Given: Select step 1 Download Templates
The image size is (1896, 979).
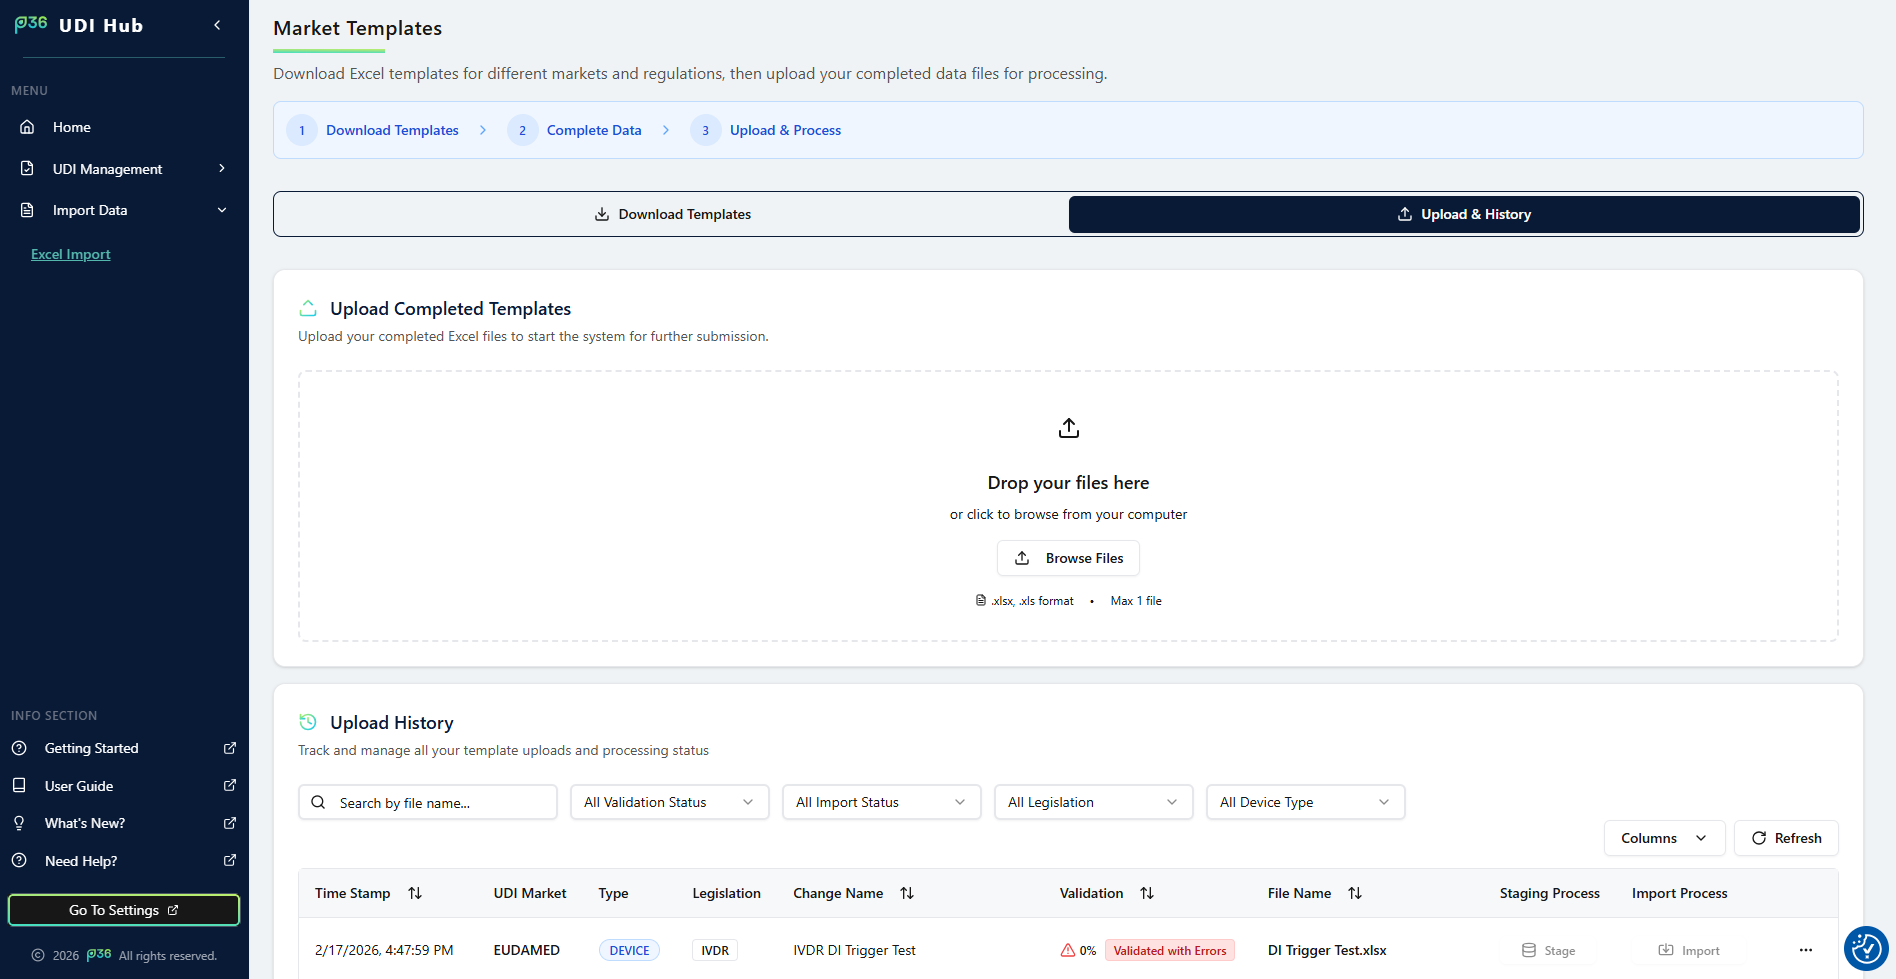Looking at the screenshot, I should point(373,130).
